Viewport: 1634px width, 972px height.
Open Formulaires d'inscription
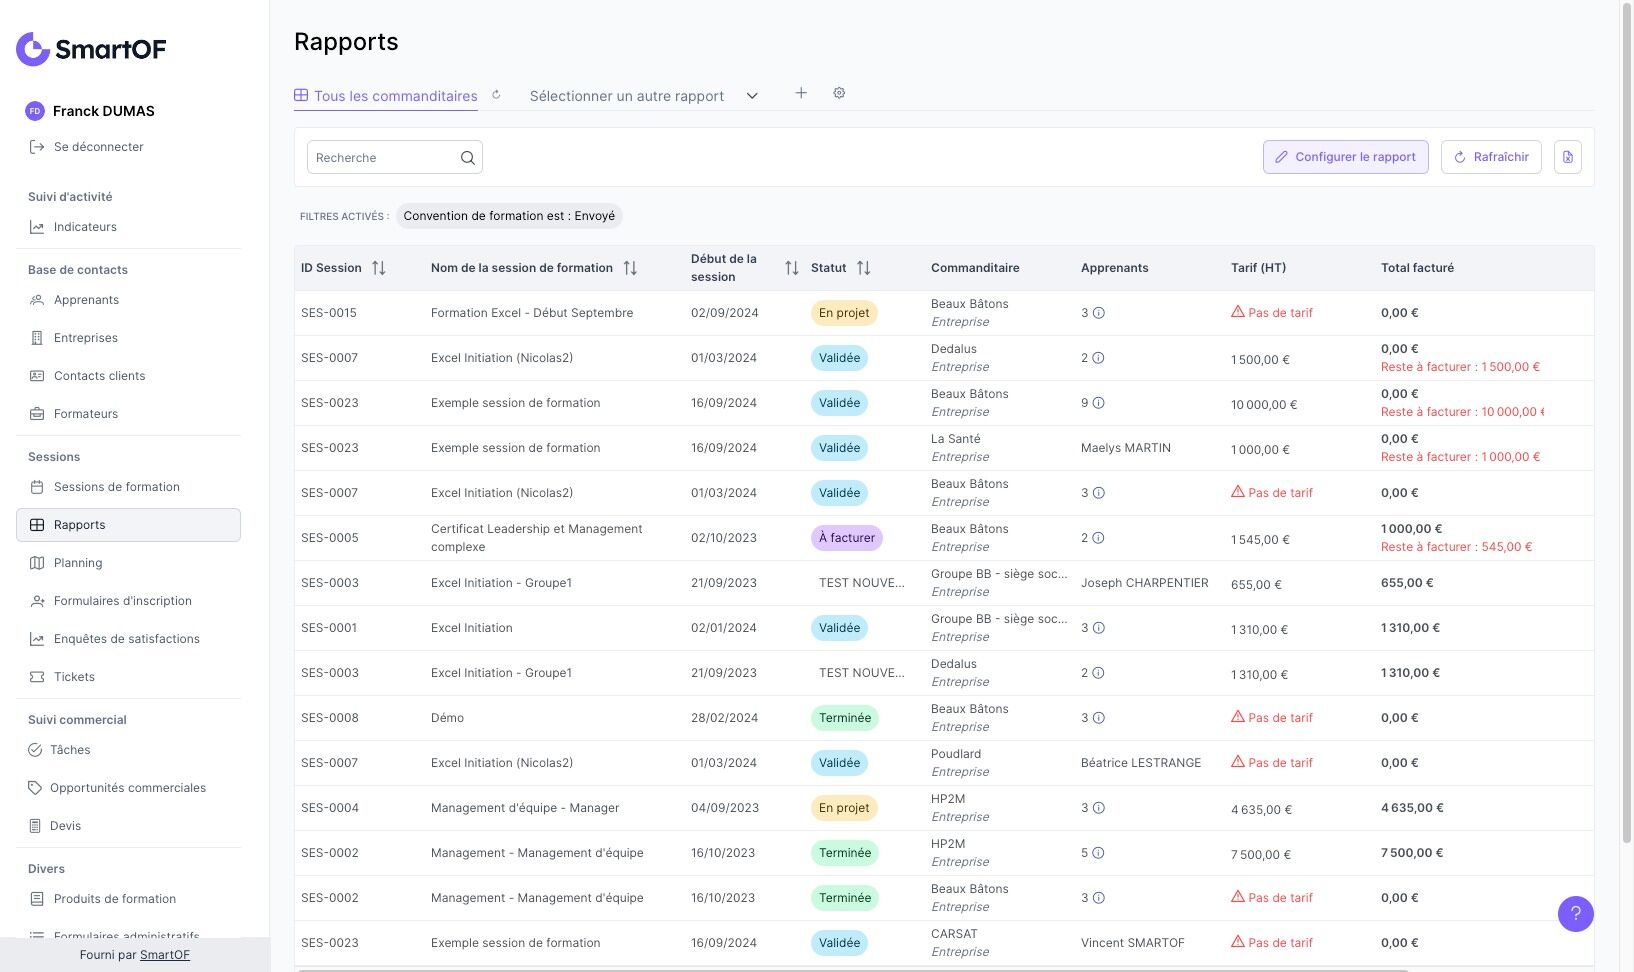click(122, 601)
